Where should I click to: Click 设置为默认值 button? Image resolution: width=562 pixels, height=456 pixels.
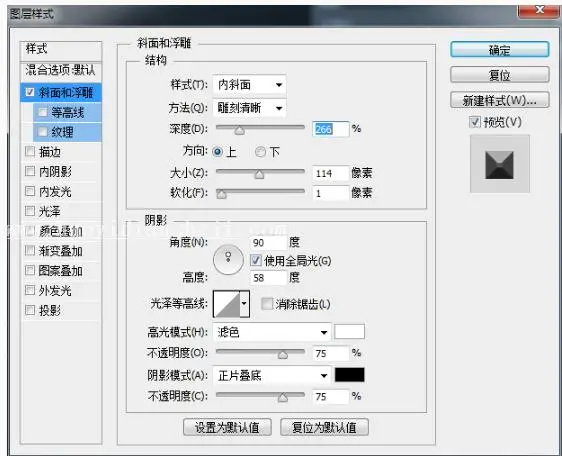click(x=227, y=427)
